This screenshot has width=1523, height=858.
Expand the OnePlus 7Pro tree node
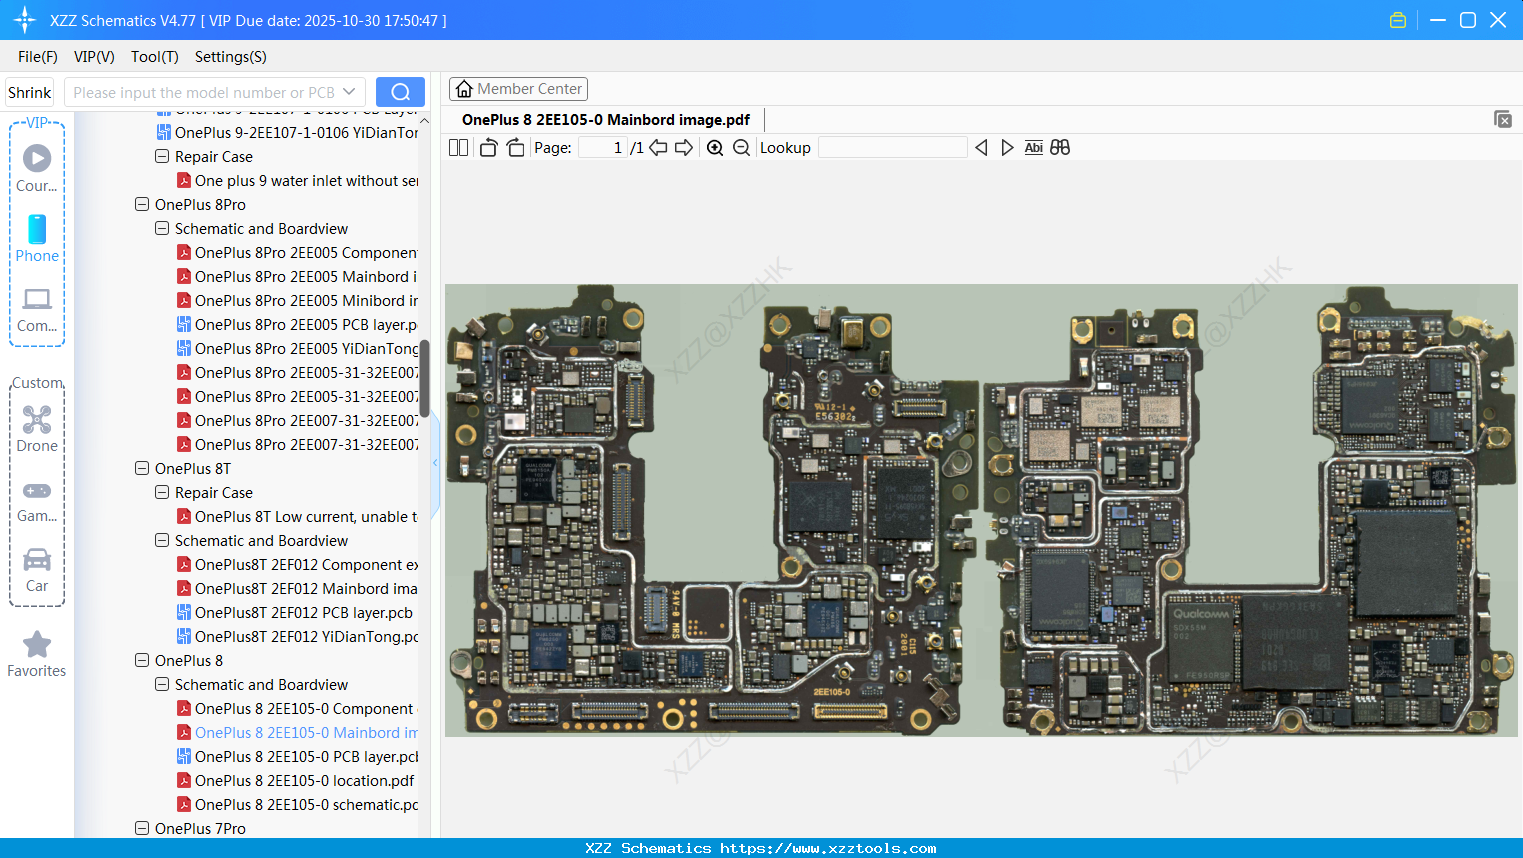pos(141,828)
